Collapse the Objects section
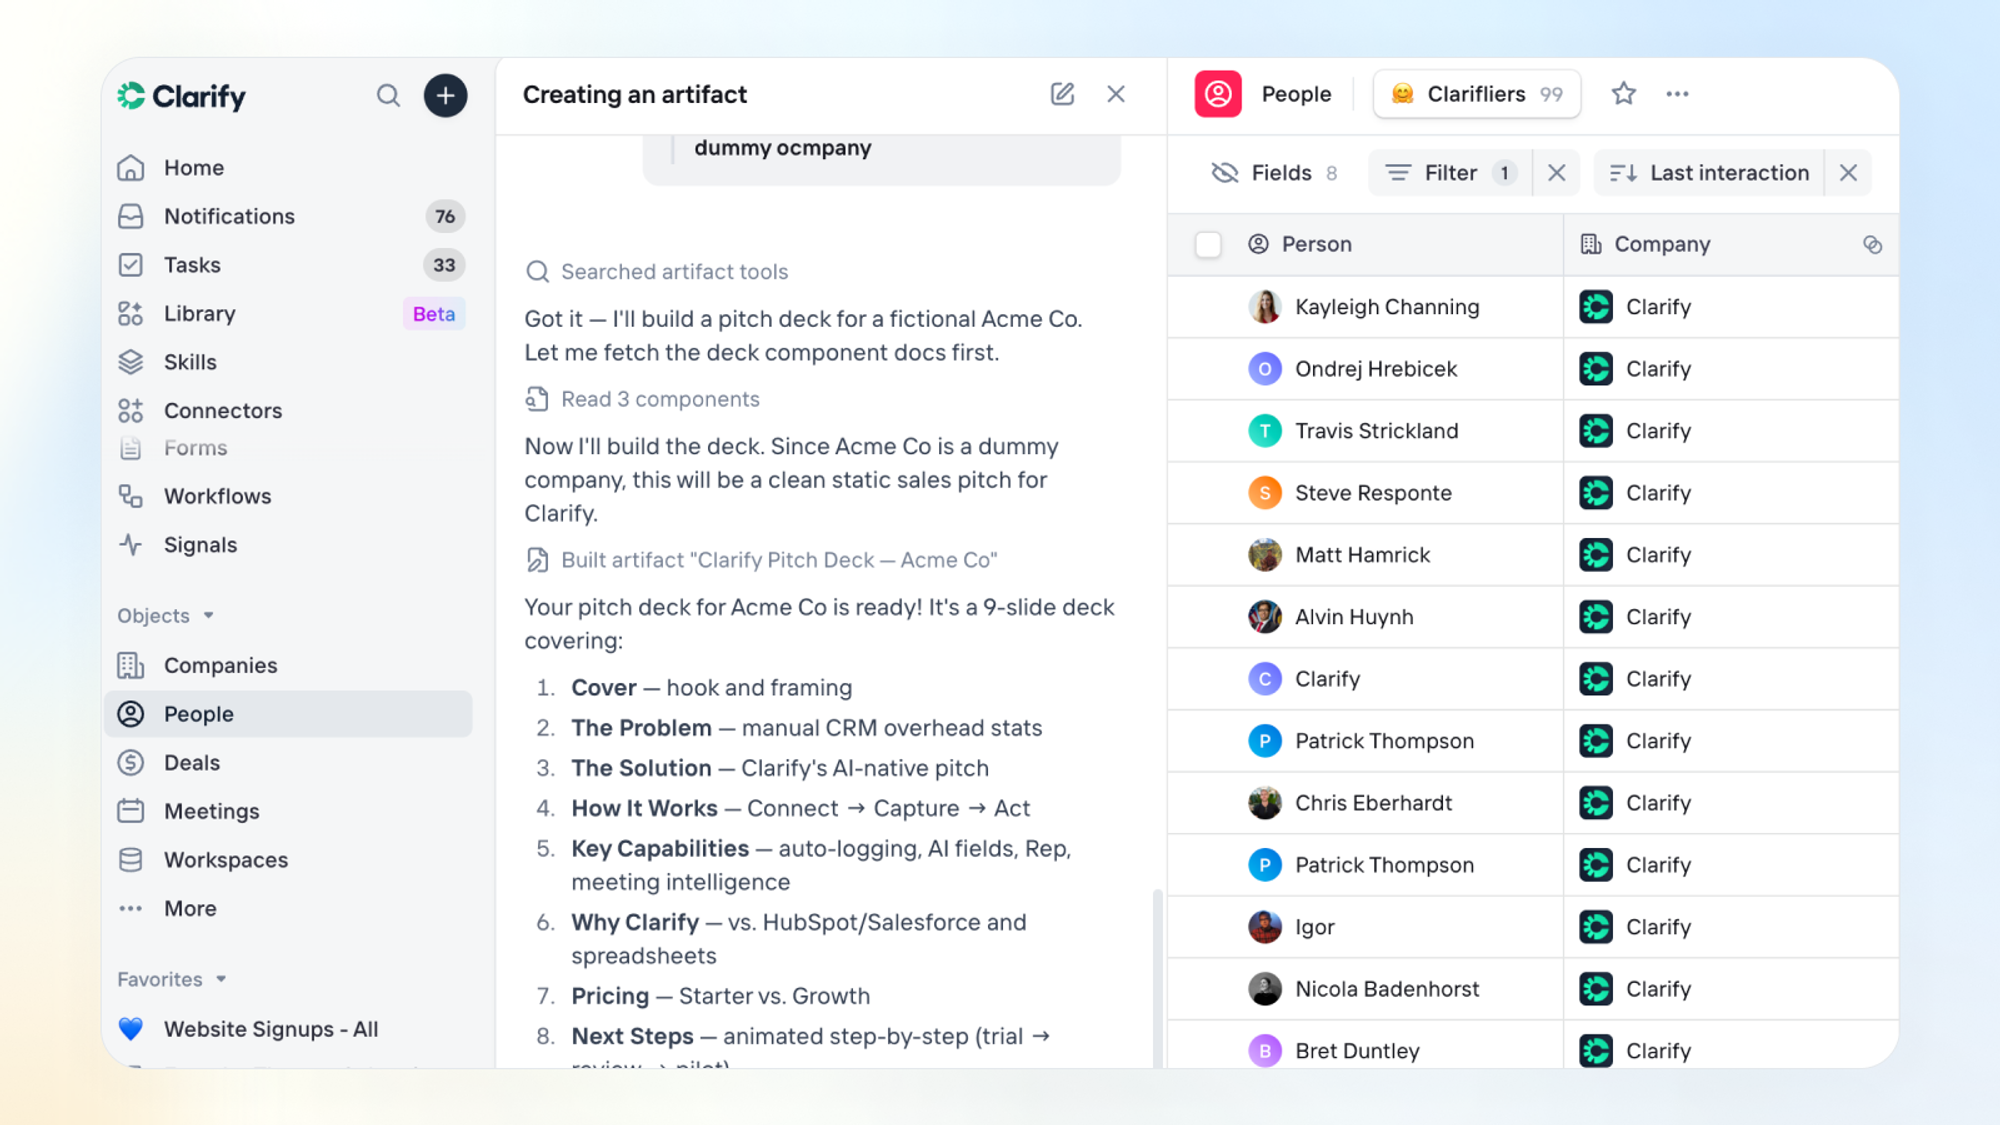Viewport: 2000px width, 1125px height. point(166,616)
